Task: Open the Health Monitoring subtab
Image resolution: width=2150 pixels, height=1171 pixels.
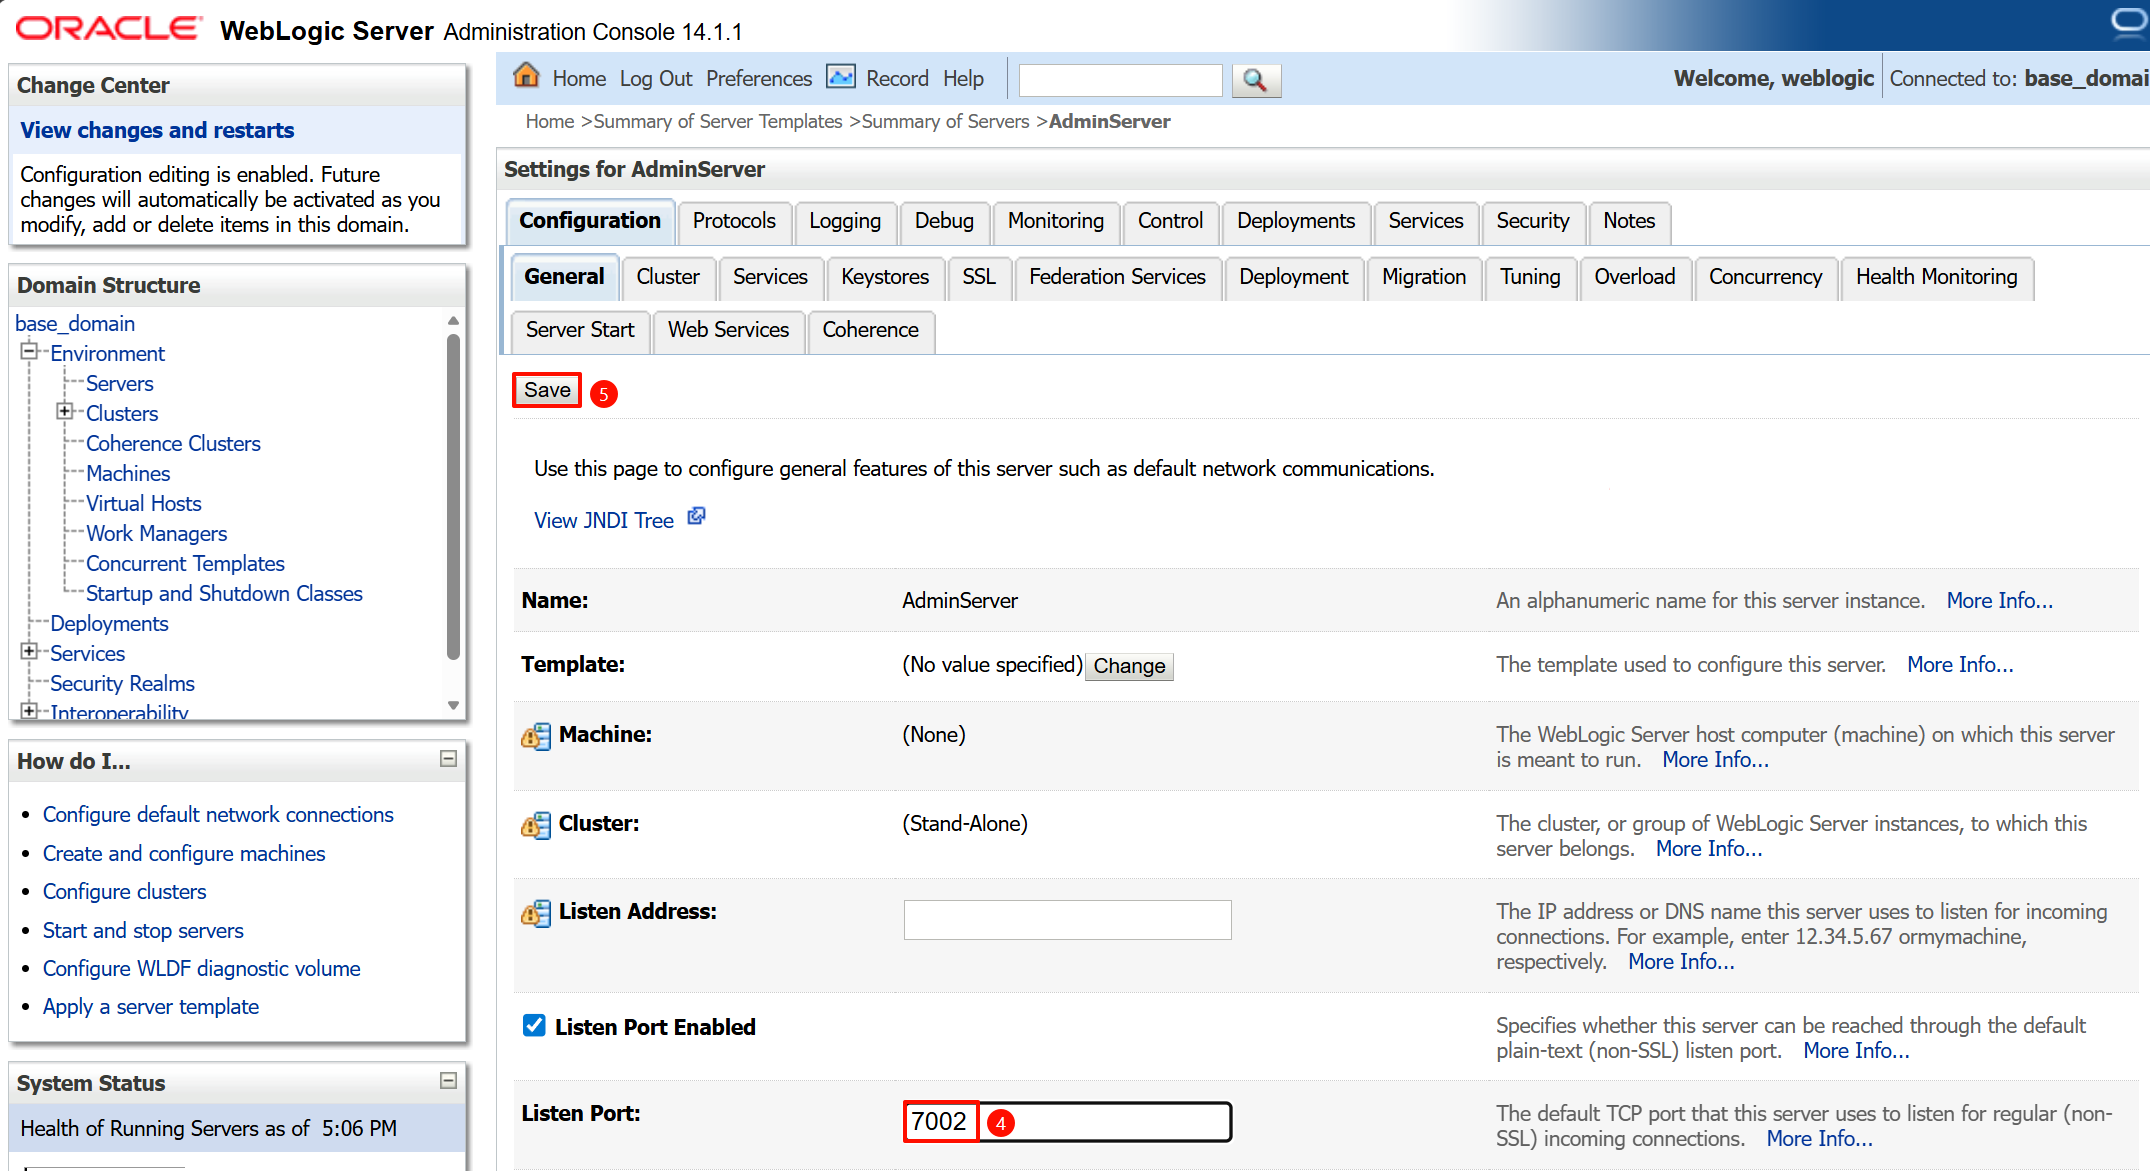Action: pyautogui.click(x=1936, y=277)
